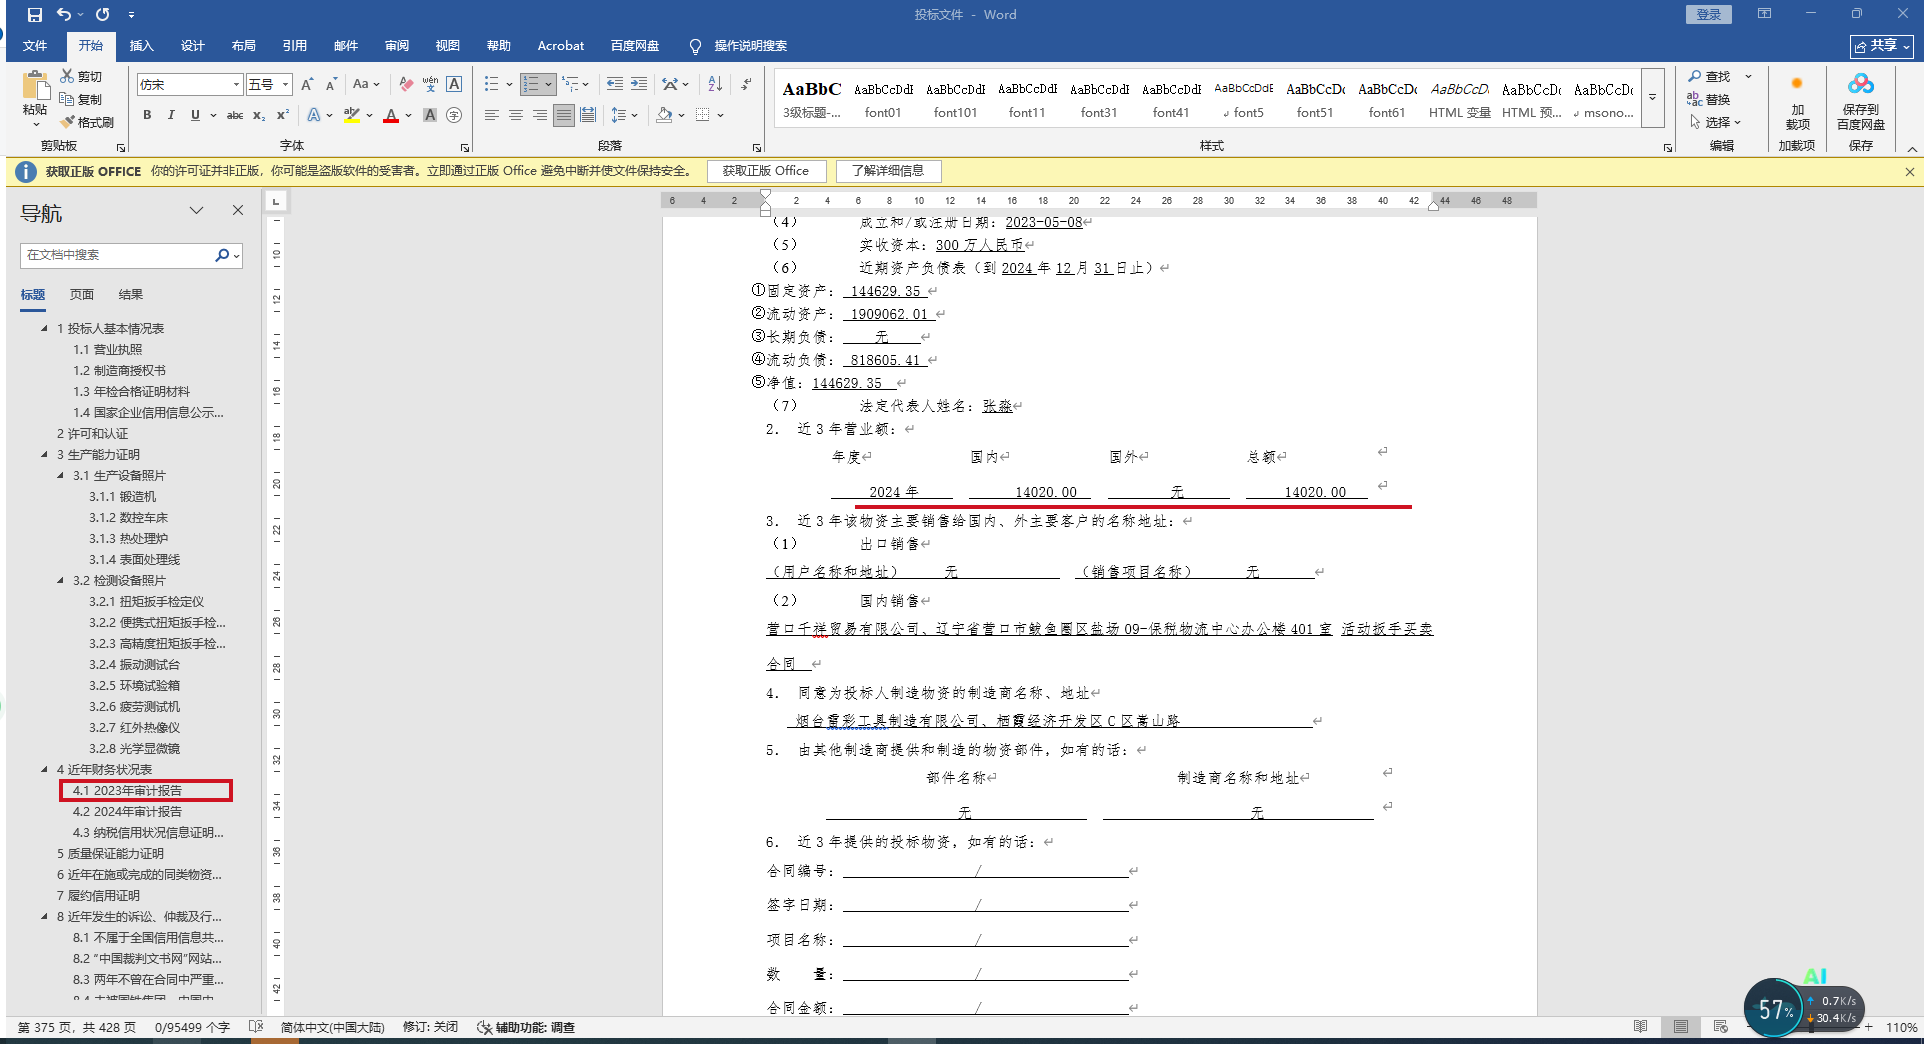Toggle bold formatting
Viewport: 1924px width, 1044px height.
pos(147,115)
